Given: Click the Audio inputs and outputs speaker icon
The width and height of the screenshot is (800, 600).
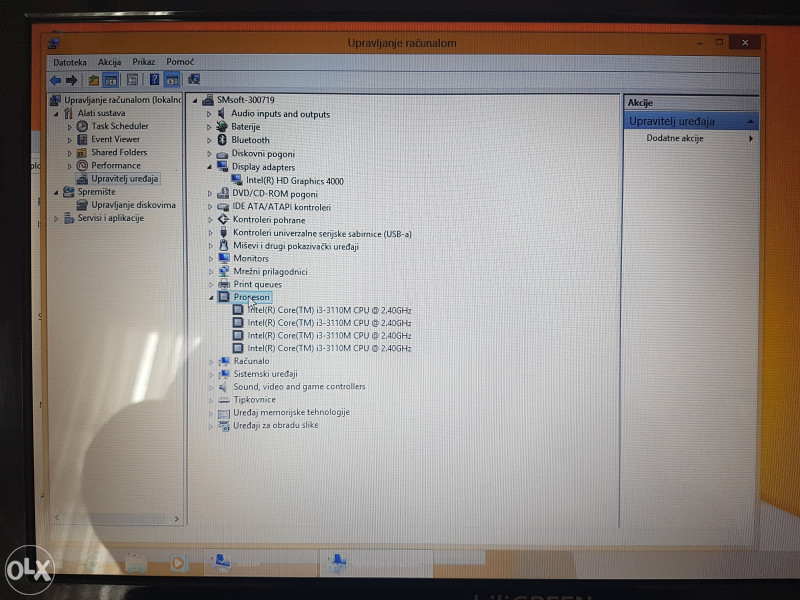Looking at the screenshot, I should 221,113.
